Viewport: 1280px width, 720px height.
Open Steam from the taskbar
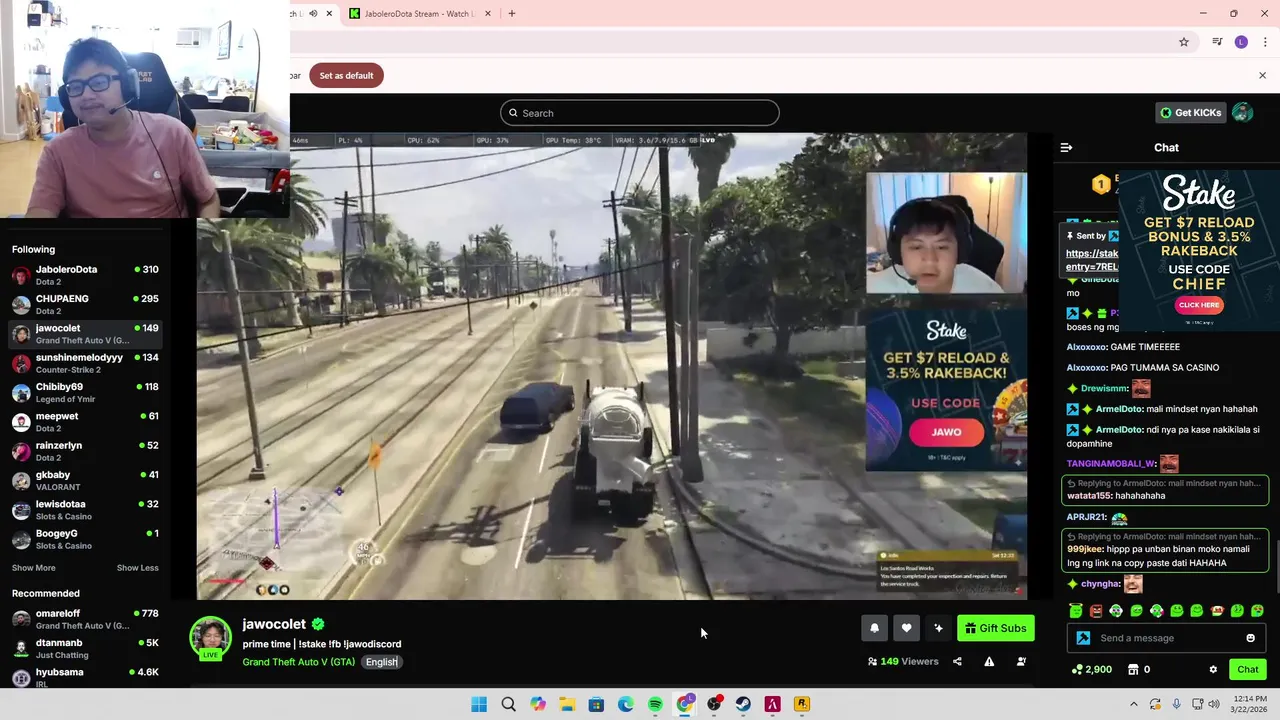coord(743,704)
